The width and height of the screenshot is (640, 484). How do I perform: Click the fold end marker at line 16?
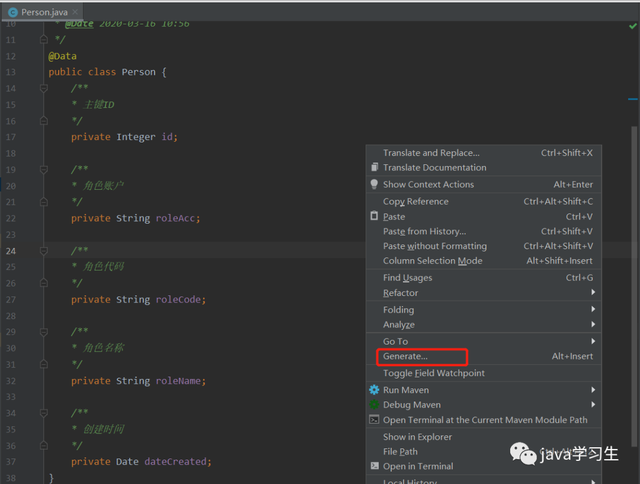(x=44, y=120)
